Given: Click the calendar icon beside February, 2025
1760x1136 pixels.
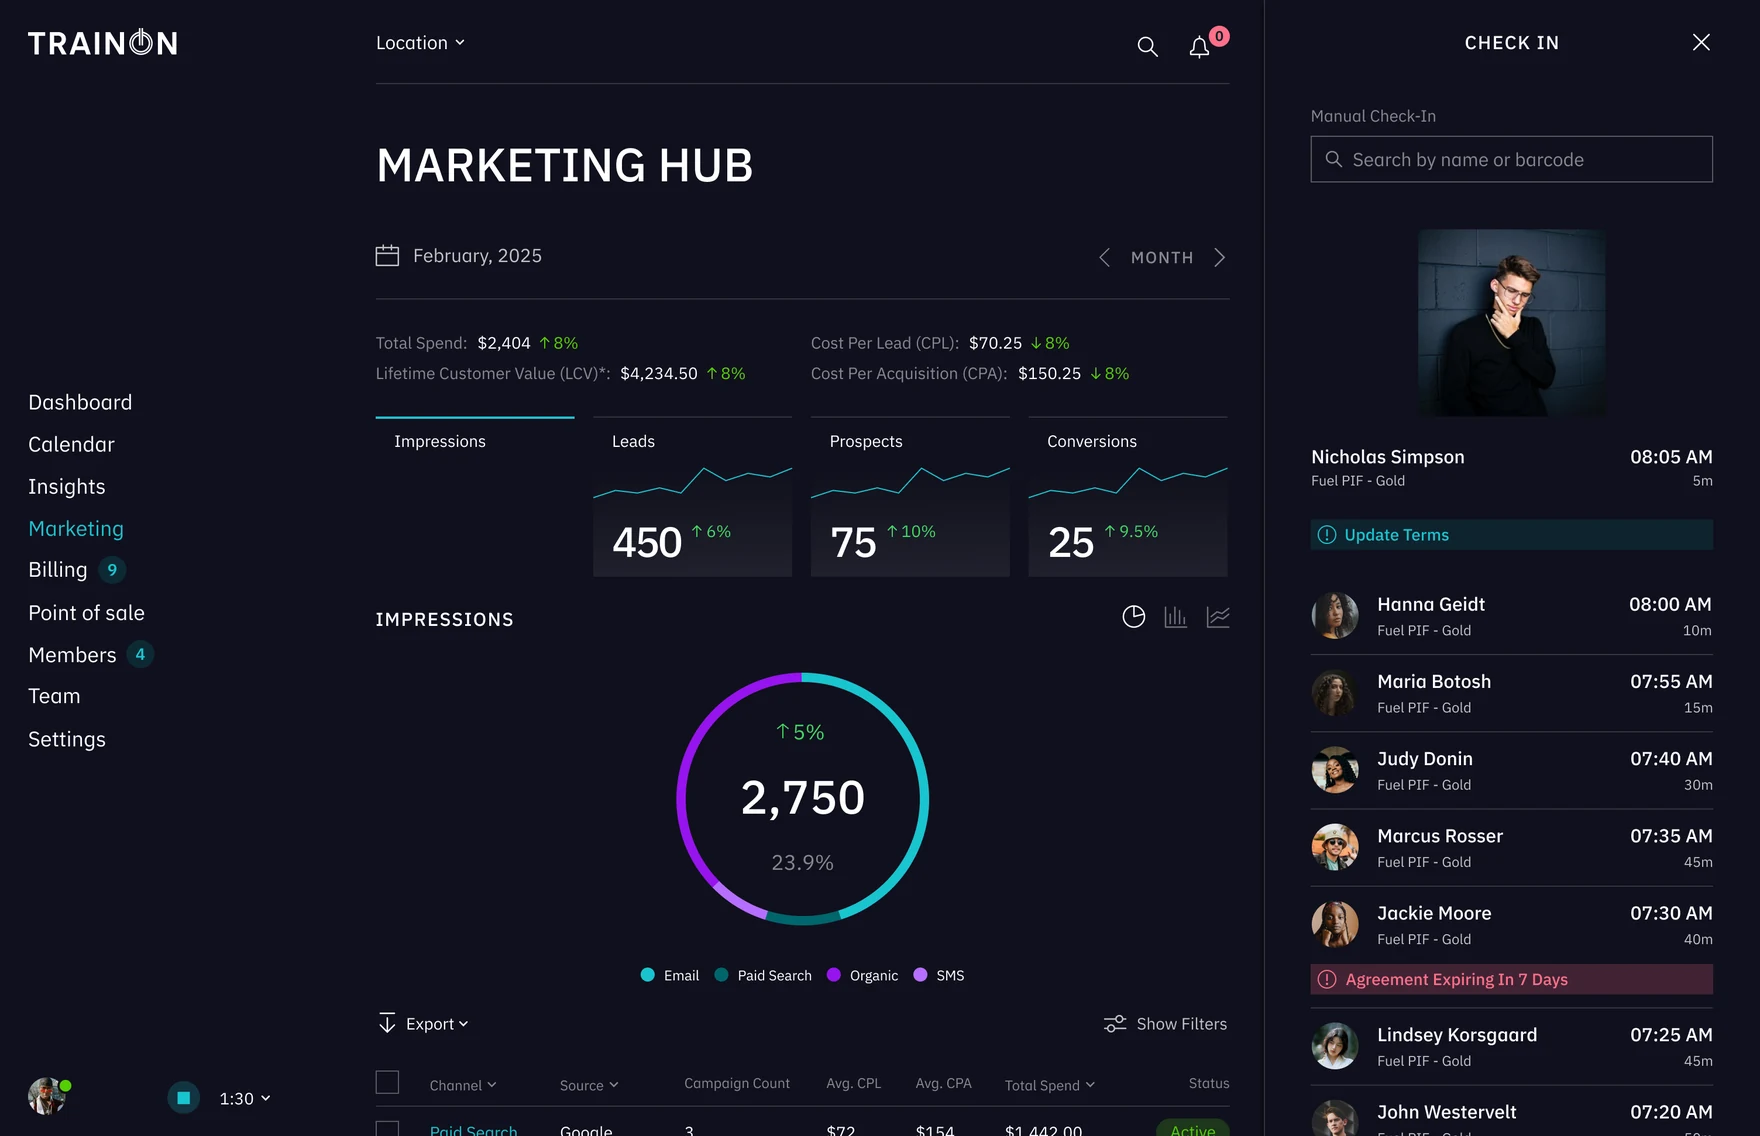Looking at the screenshot, I should 387,256.
